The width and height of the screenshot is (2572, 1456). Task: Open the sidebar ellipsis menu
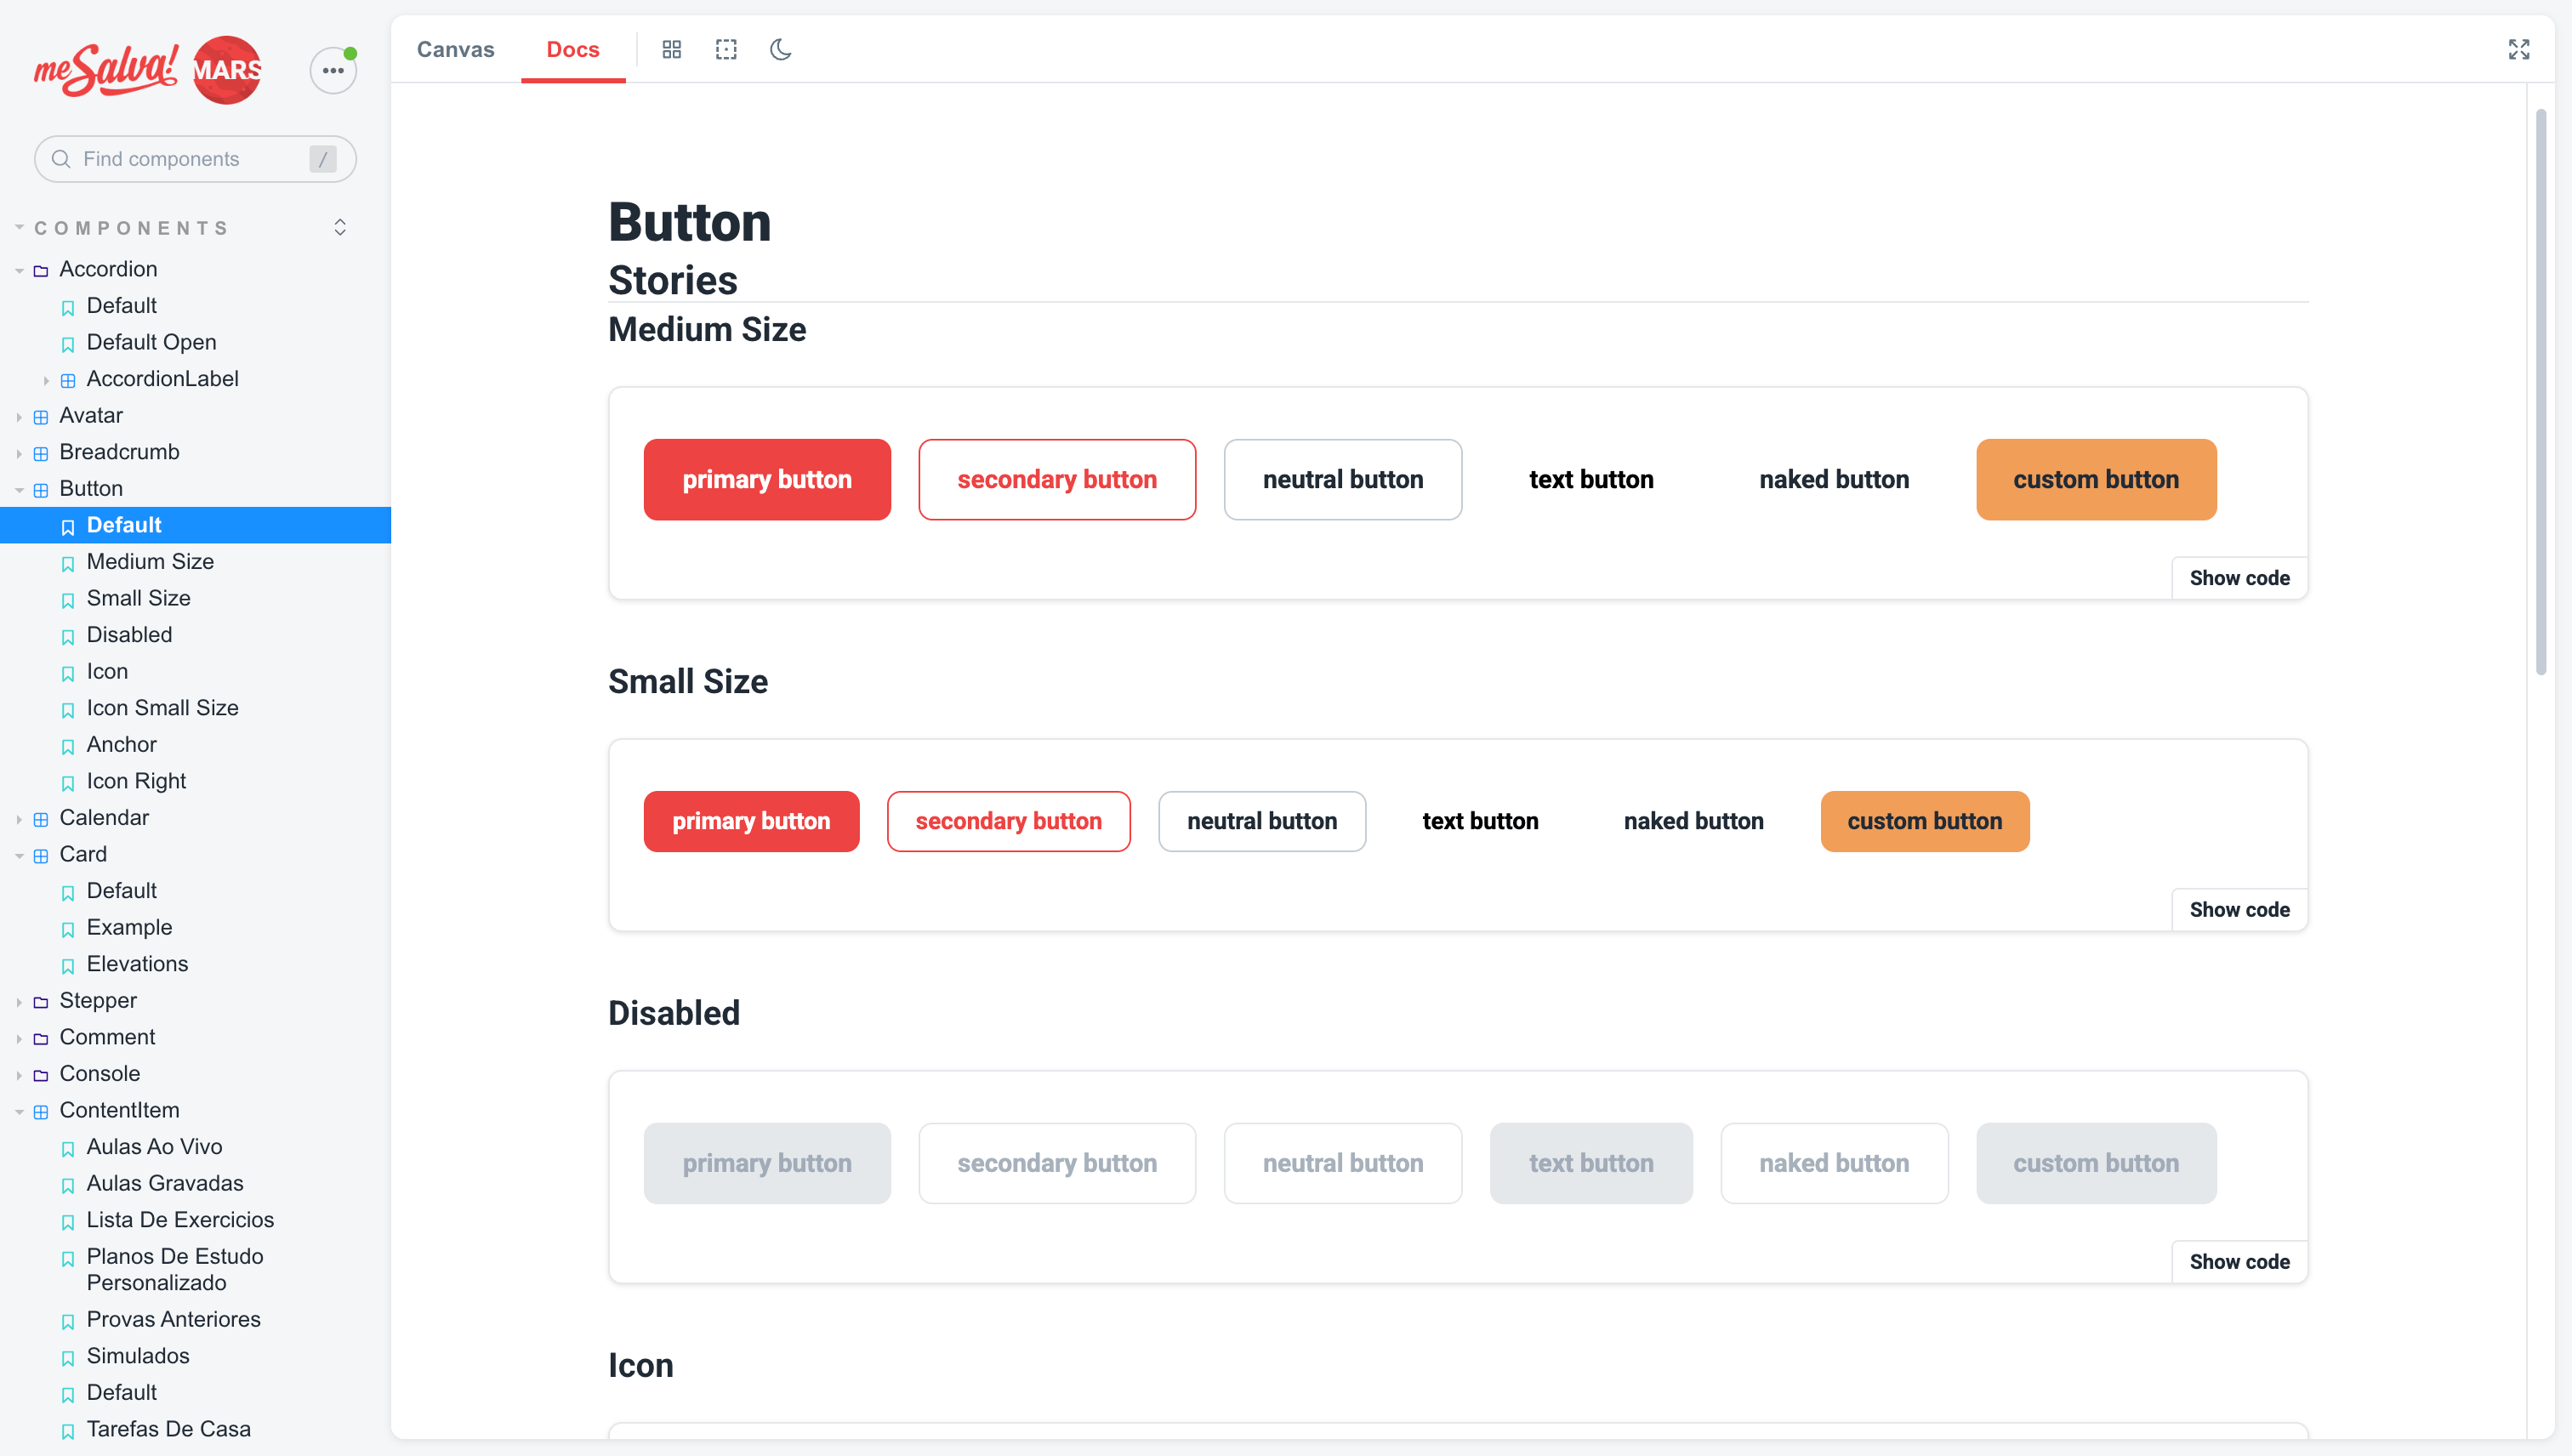coord(333,70)
